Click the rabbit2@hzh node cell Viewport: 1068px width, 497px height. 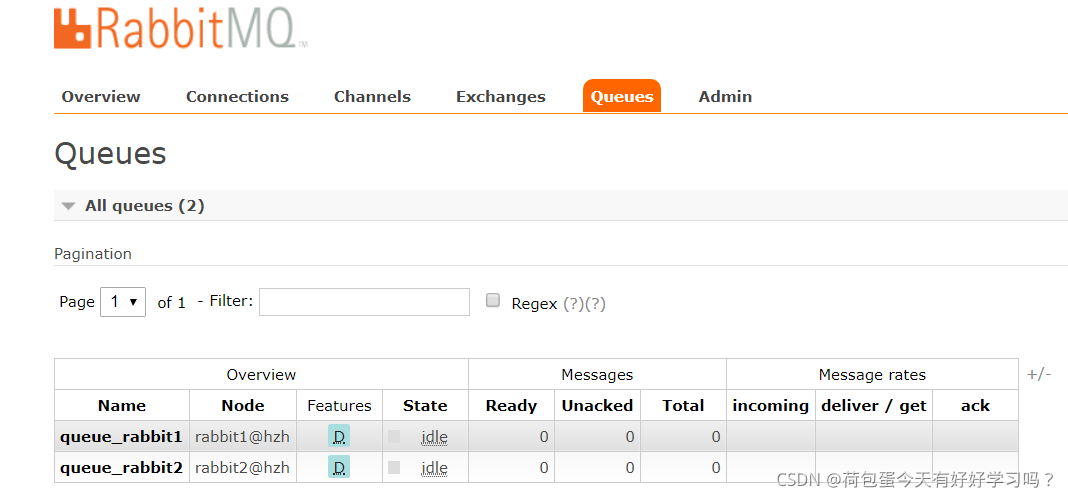click(242, 468)
